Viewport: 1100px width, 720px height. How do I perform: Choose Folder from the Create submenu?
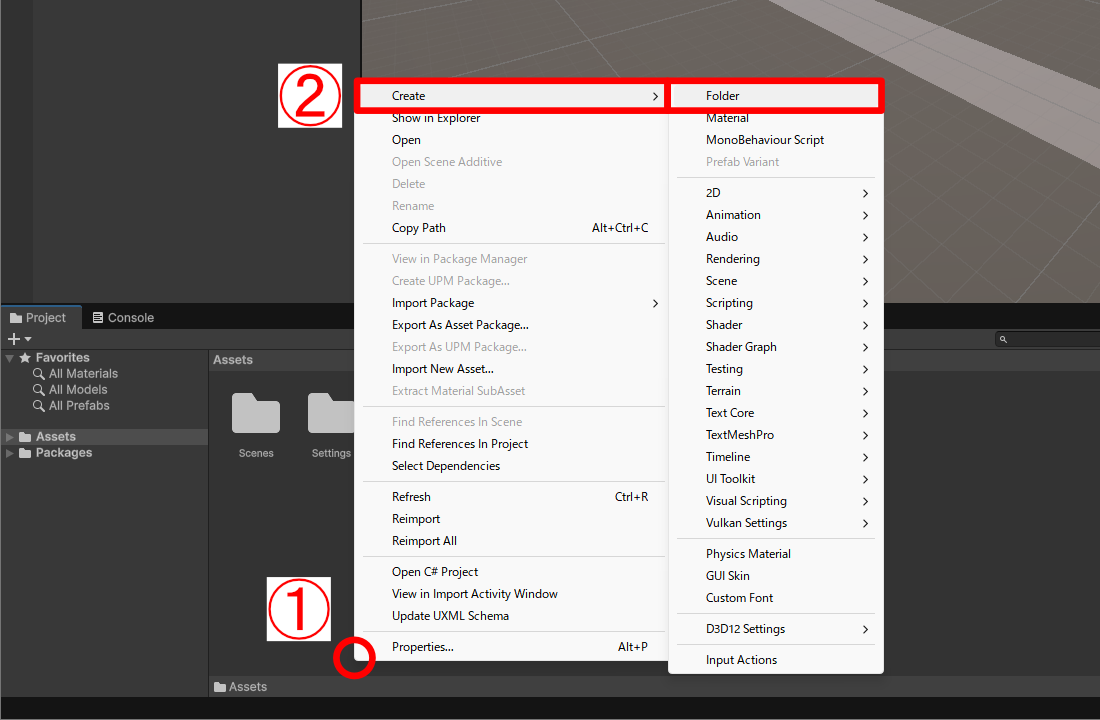pyautogui.click(x=723, y=96)
